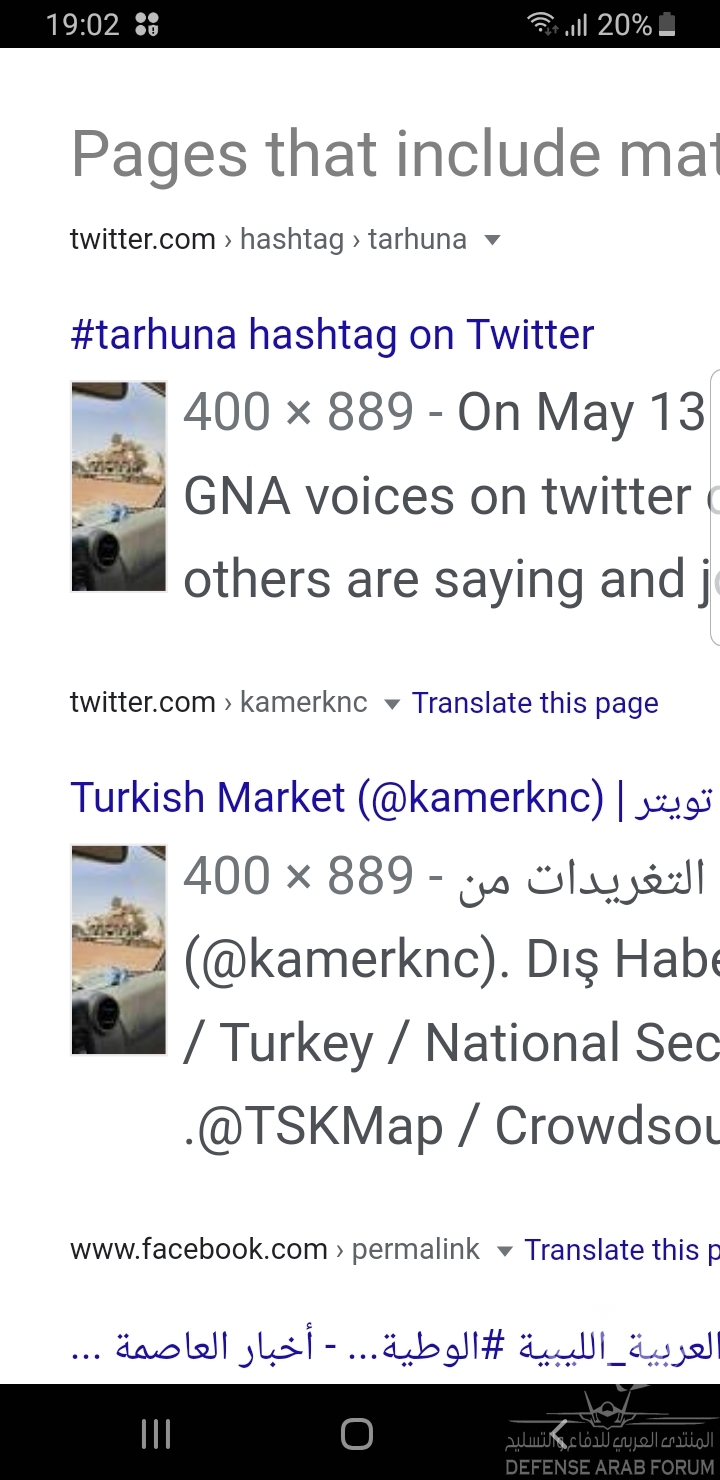Tap the back navigation arrow
Viewport: 720px width, 1480px height.
coord(560,1434)
